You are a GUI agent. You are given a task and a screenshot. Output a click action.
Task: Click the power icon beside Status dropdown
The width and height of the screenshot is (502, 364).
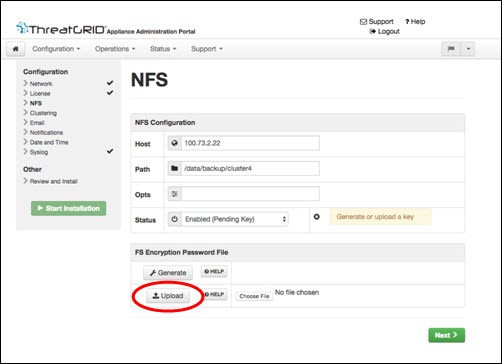coord(174,219)
